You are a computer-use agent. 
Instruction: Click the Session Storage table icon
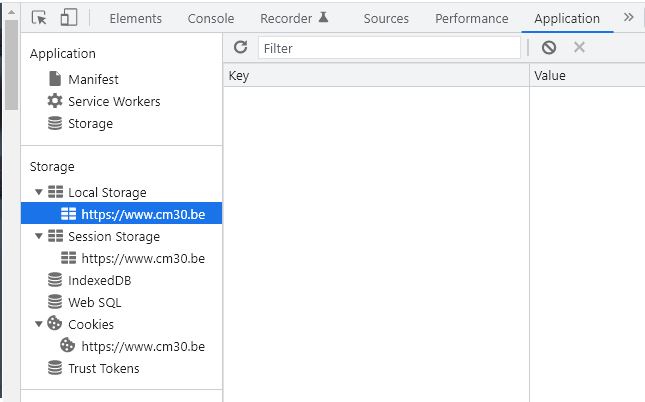click(56, 236)
